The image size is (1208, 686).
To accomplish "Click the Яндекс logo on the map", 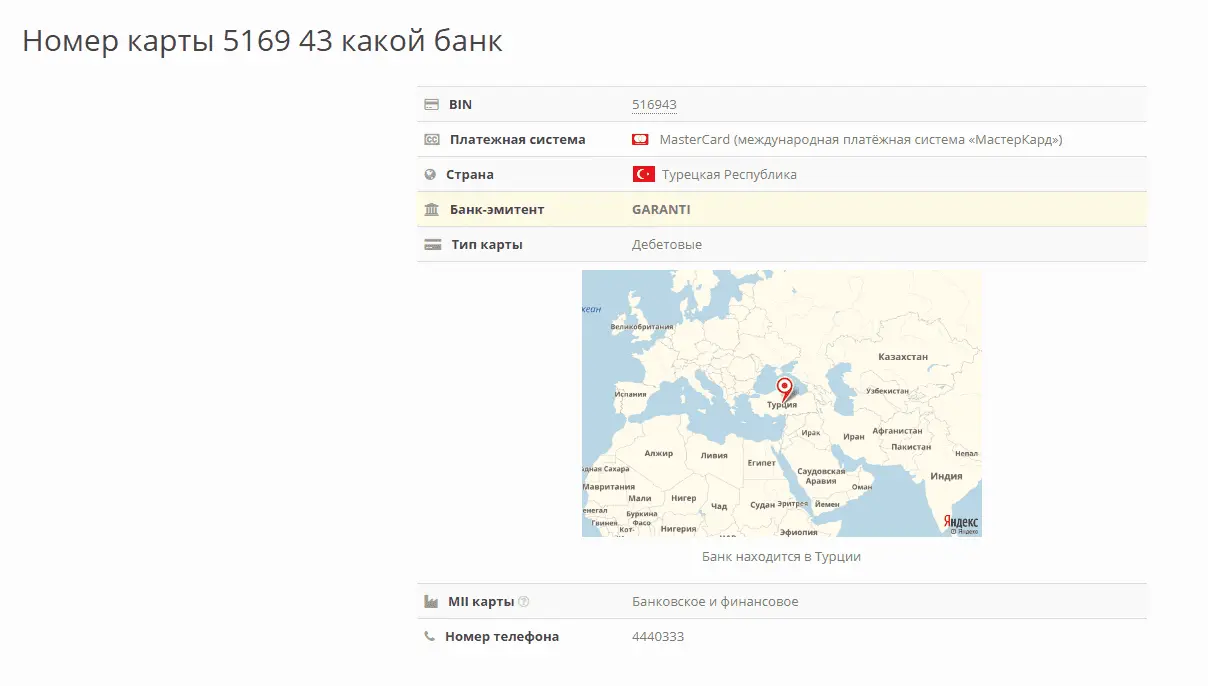I will [962, 522].
